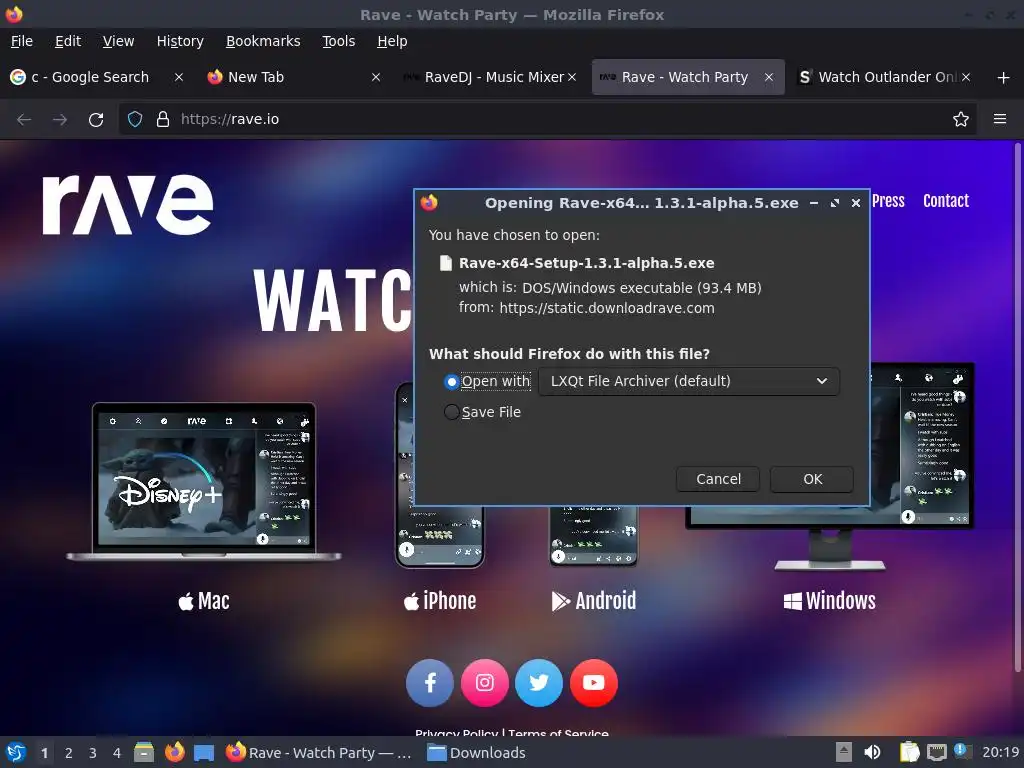Open the History menu
Viewport: 1024px width, 768px height.
pos(180,41)
